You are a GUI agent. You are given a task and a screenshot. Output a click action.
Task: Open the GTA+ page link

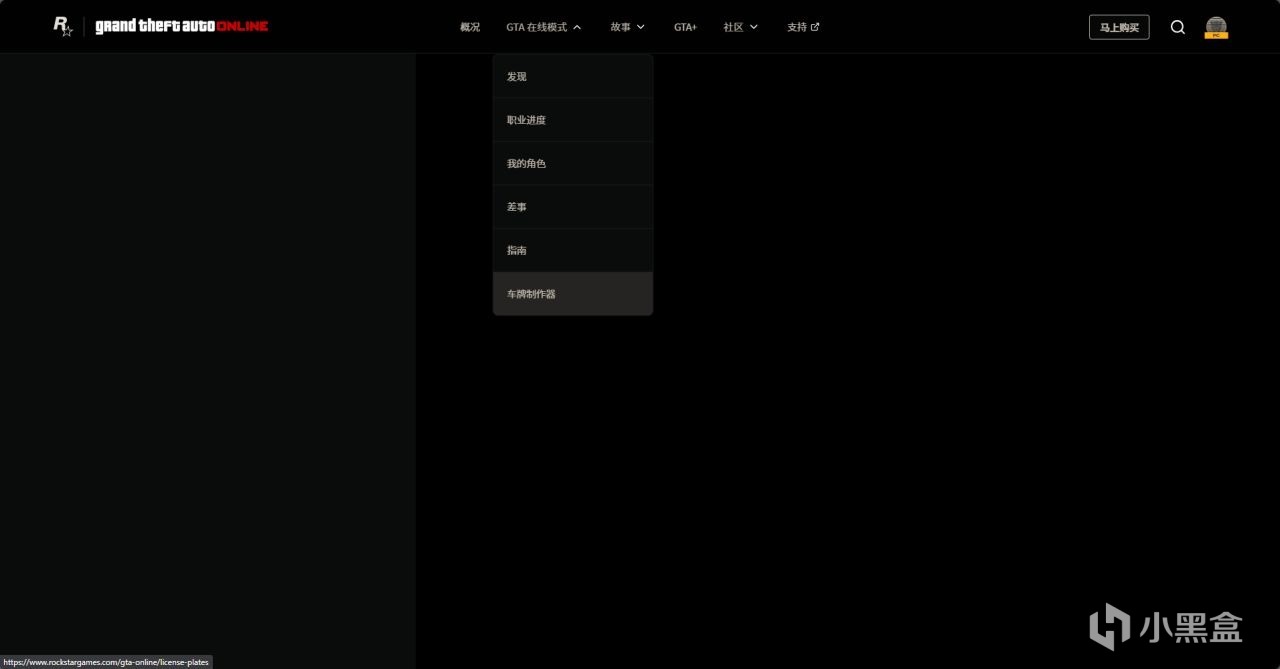[x=685, y=27]
